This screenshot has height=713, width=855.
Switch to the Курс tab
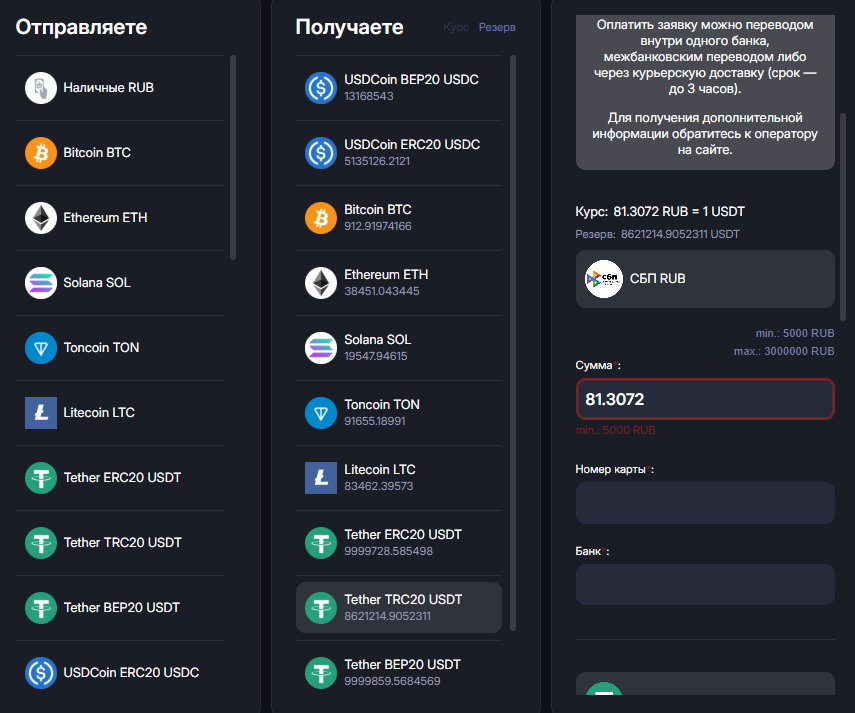(x=455, y=28)
